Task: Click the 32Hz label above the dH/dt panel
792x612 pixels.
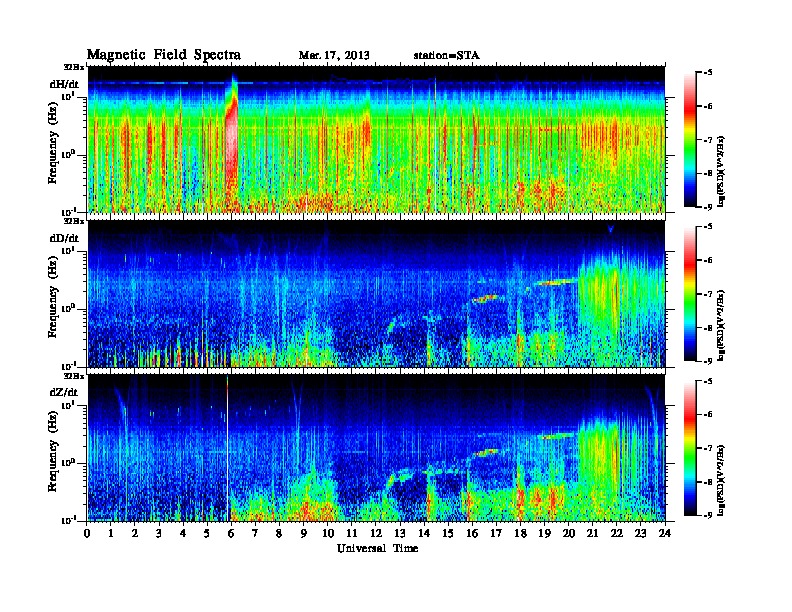Action: pyautogui.click(x=74, y=67)
